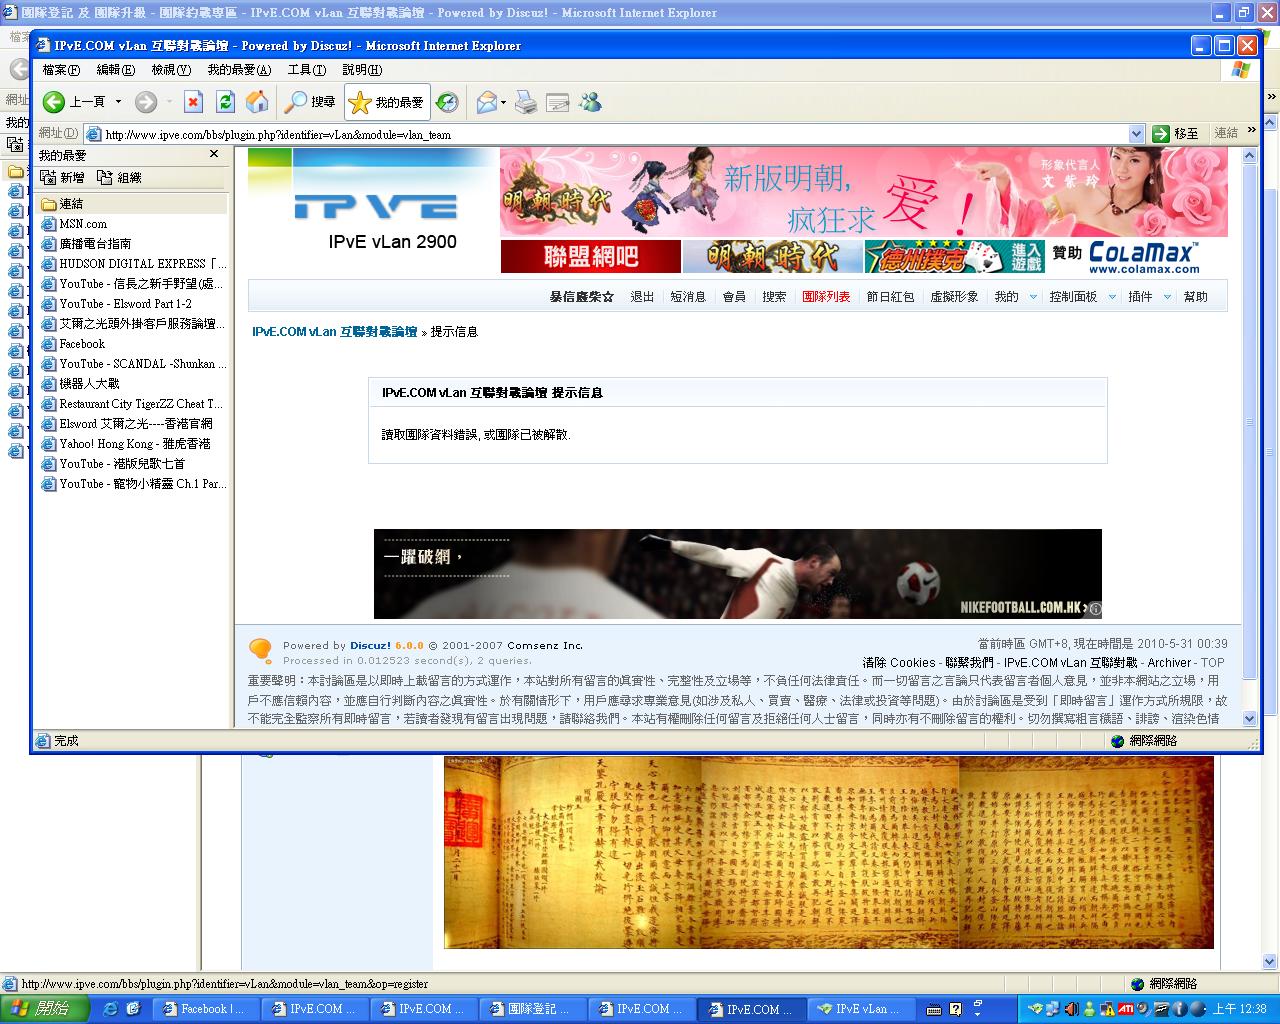The image size is (1280, 1024).
Task: Expand the address bar URL dropdown
Action: pos(1136,134)
